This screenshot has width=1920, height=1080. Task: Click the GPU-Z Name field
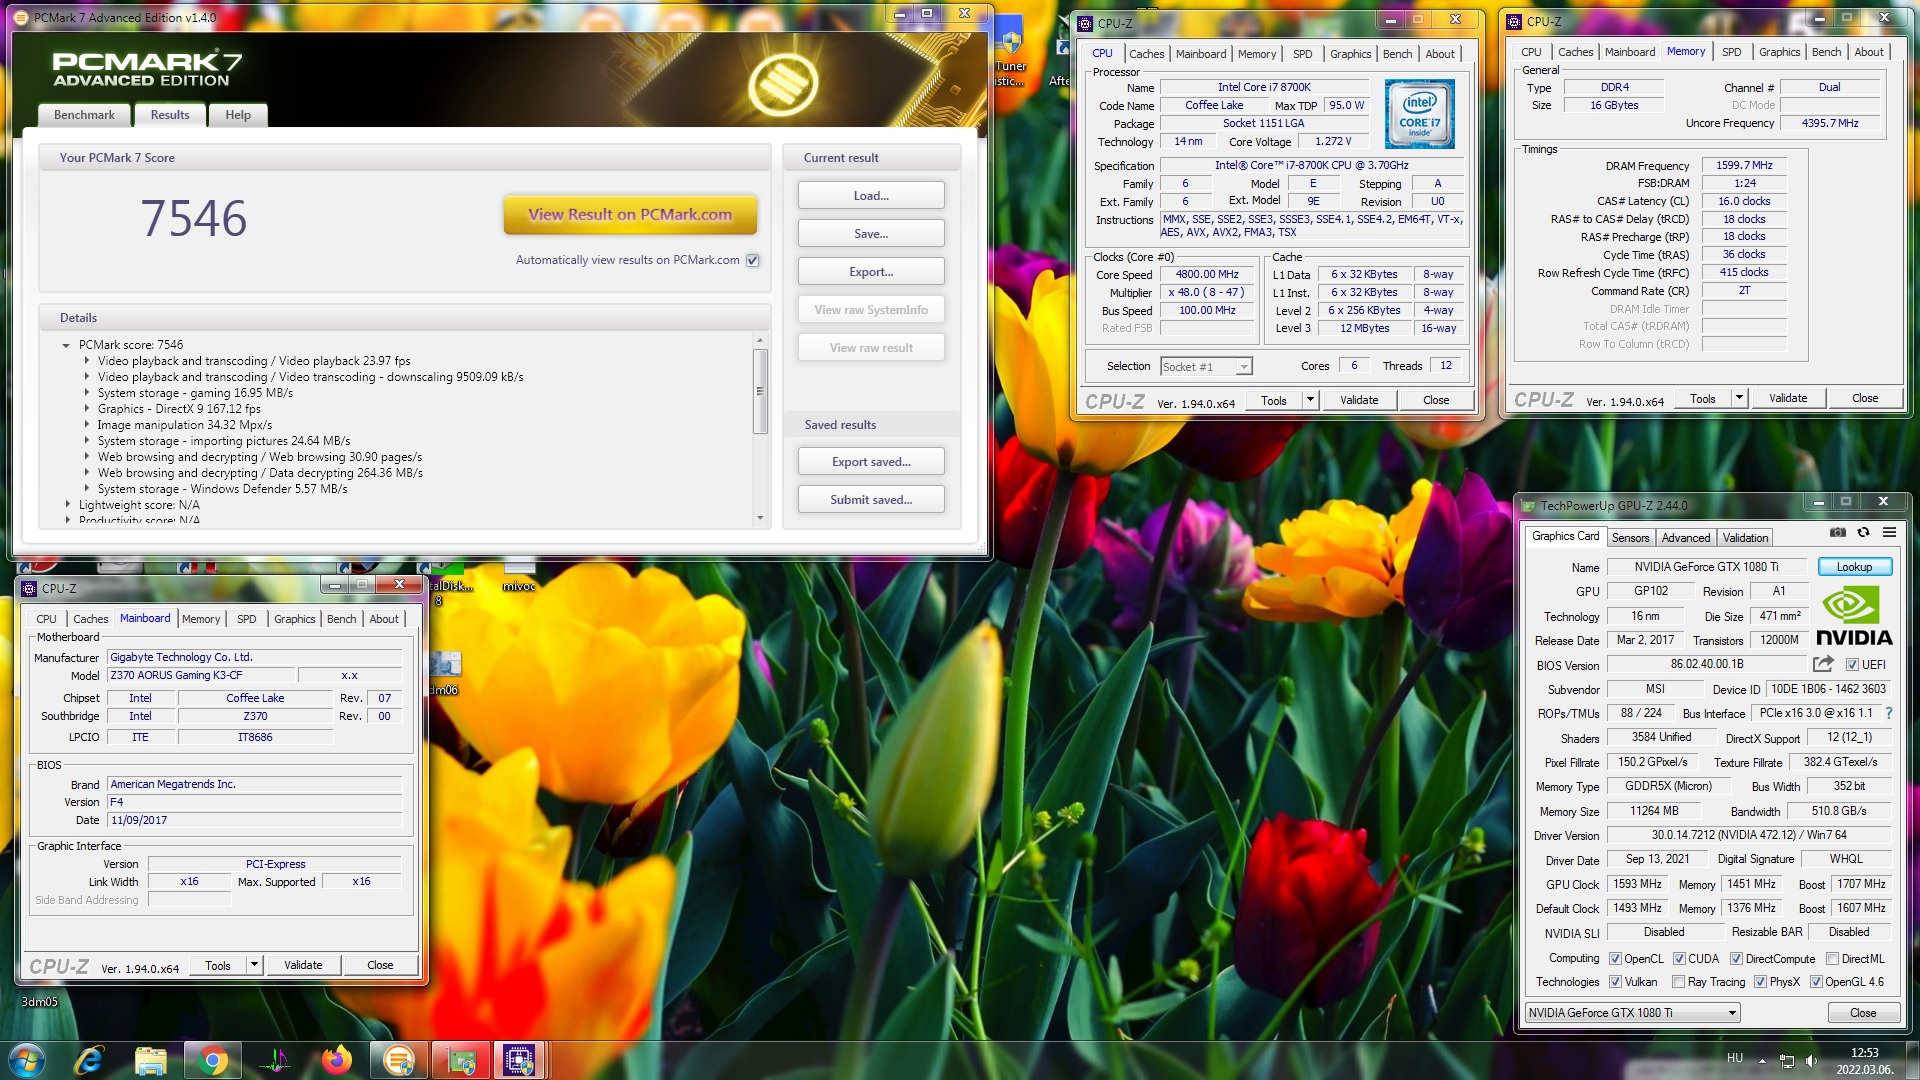(x=1706, y=567)
